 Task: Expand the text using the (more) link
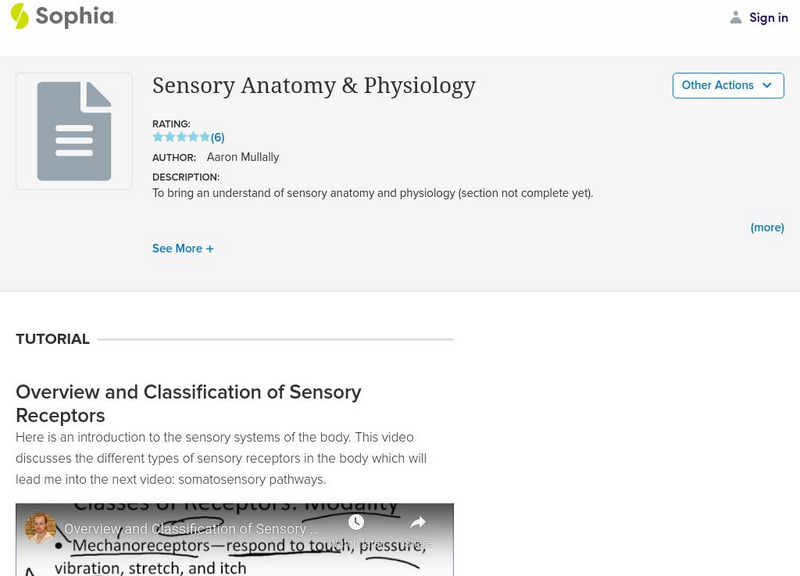point(765,227)
